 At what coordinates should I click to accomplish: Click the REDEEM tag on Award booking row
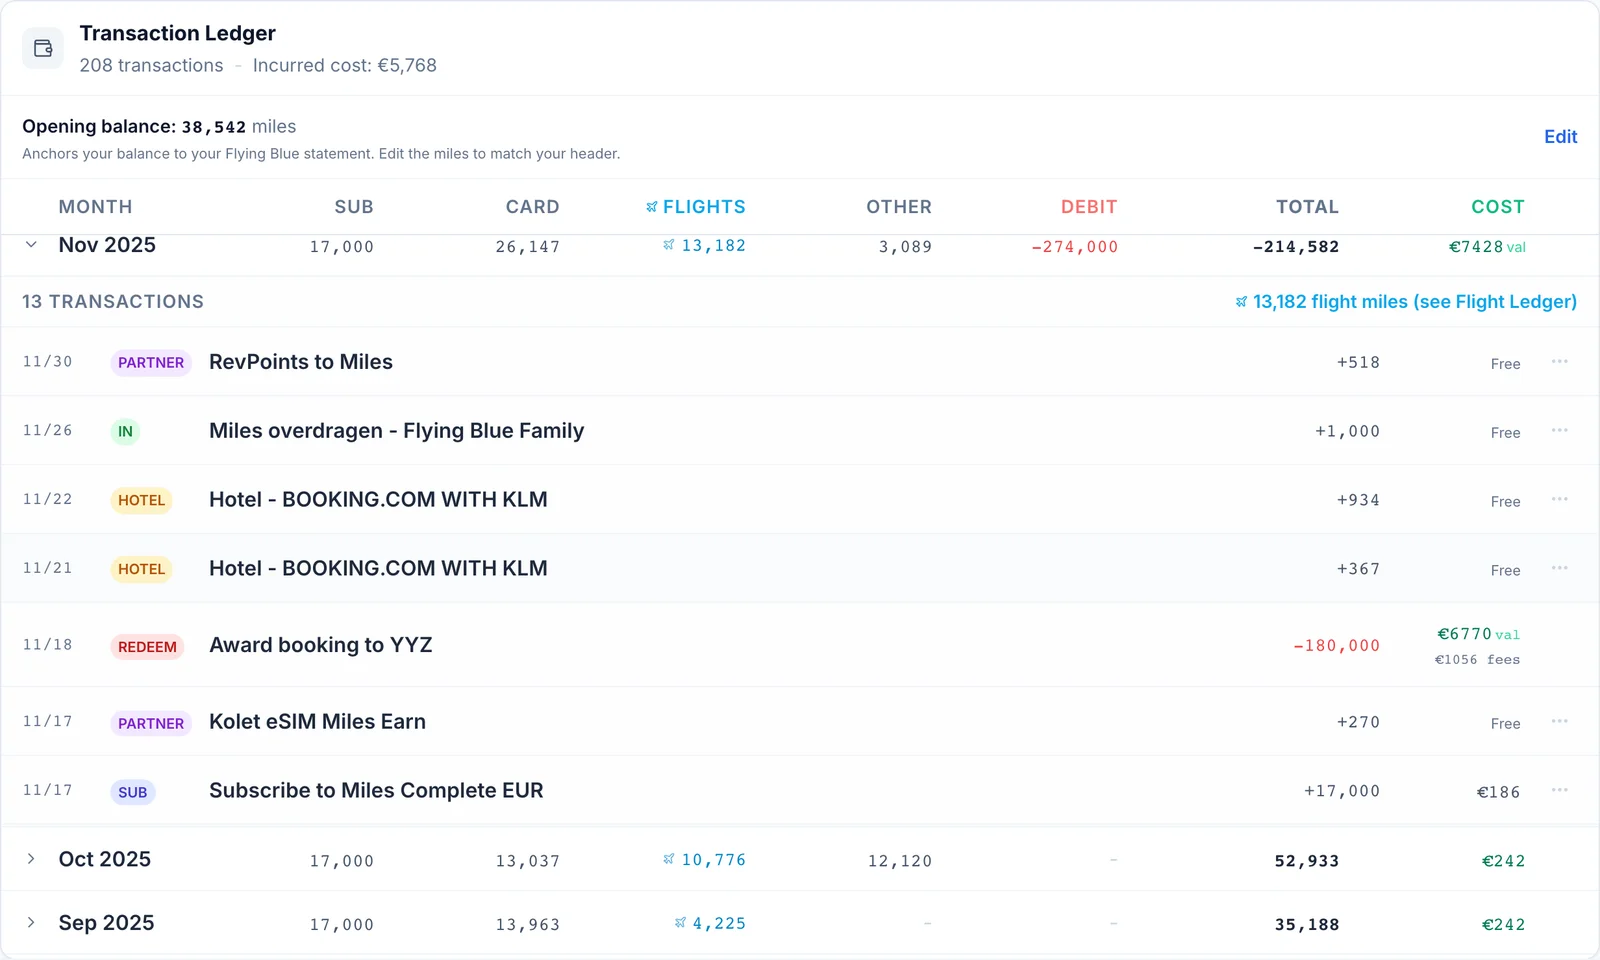click(147, 647)
